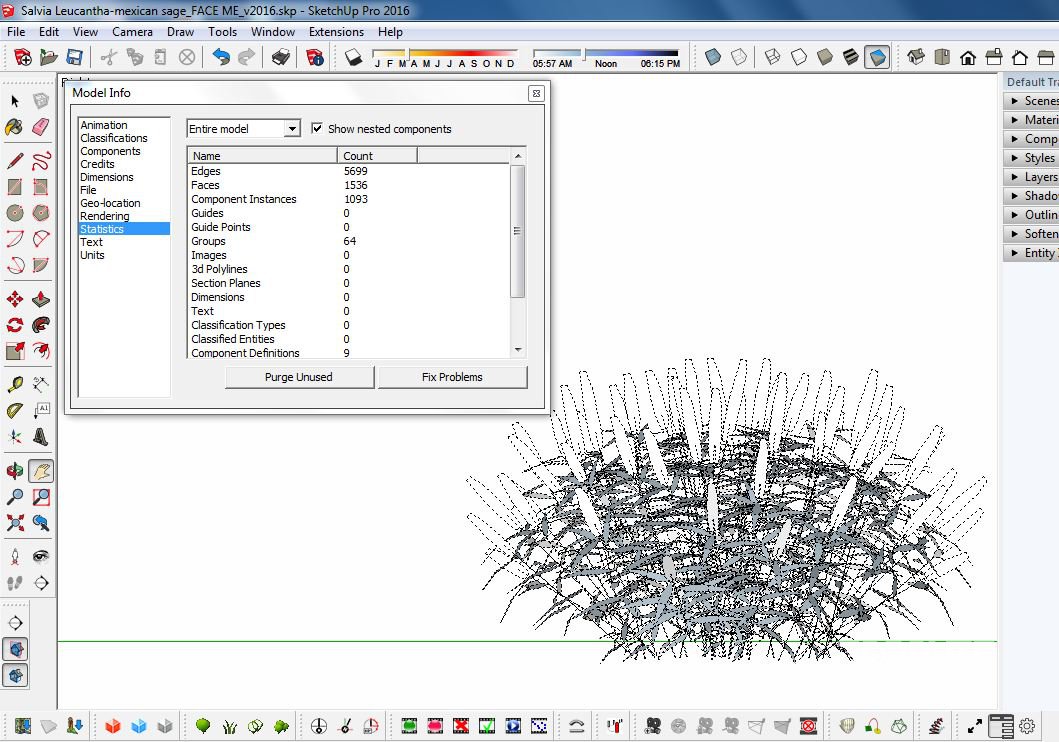Activate the Pan hand tool
Image resolution: width=1059 pixels, height=742 pixels.
click(40, 471)
